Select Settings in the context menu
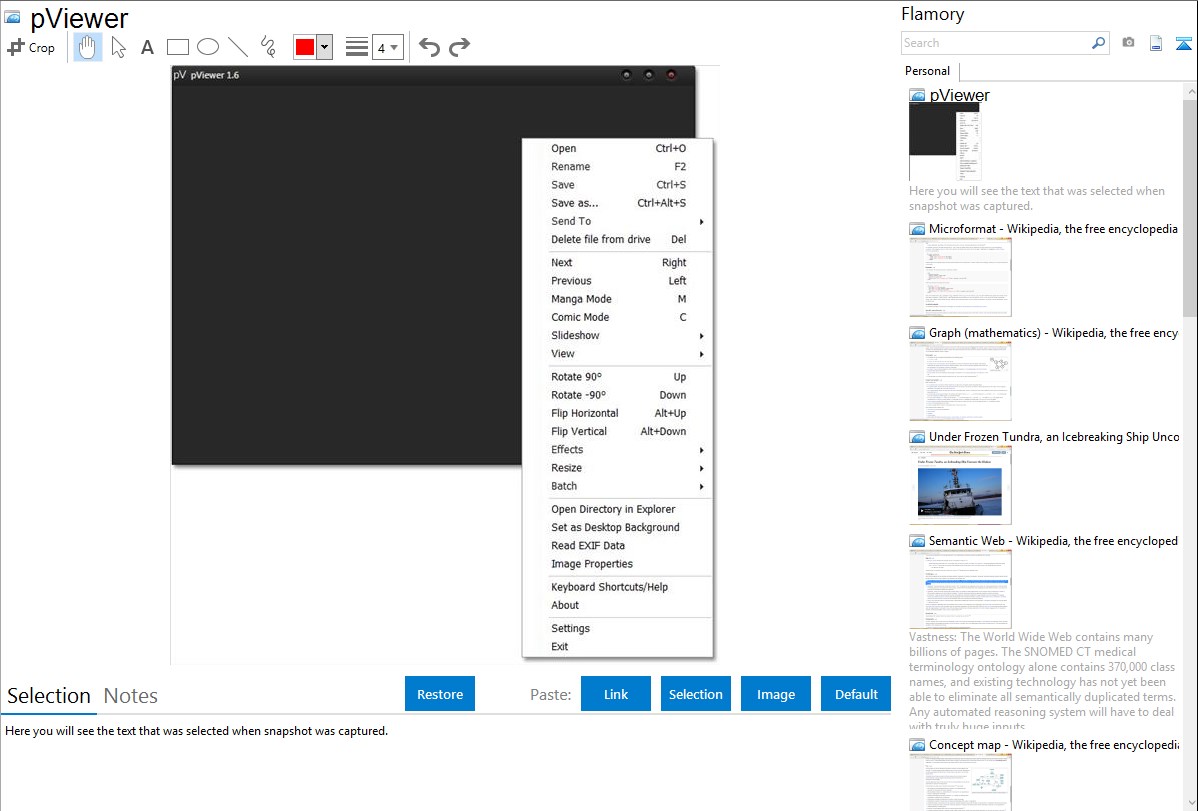Screen dimensions: 1198x811 (x=617, y=628)
